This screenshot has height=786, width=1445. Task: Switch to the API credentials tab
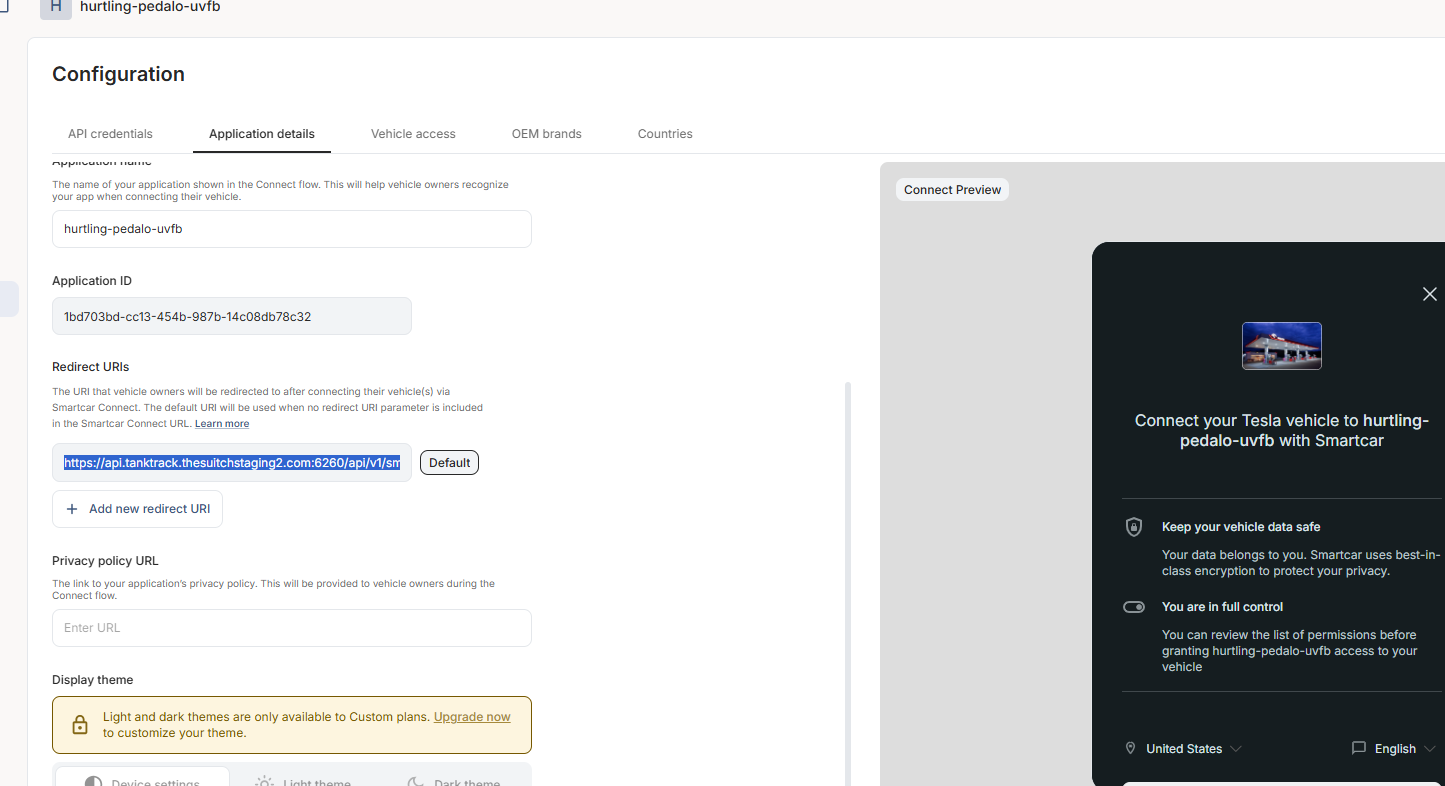110,134
